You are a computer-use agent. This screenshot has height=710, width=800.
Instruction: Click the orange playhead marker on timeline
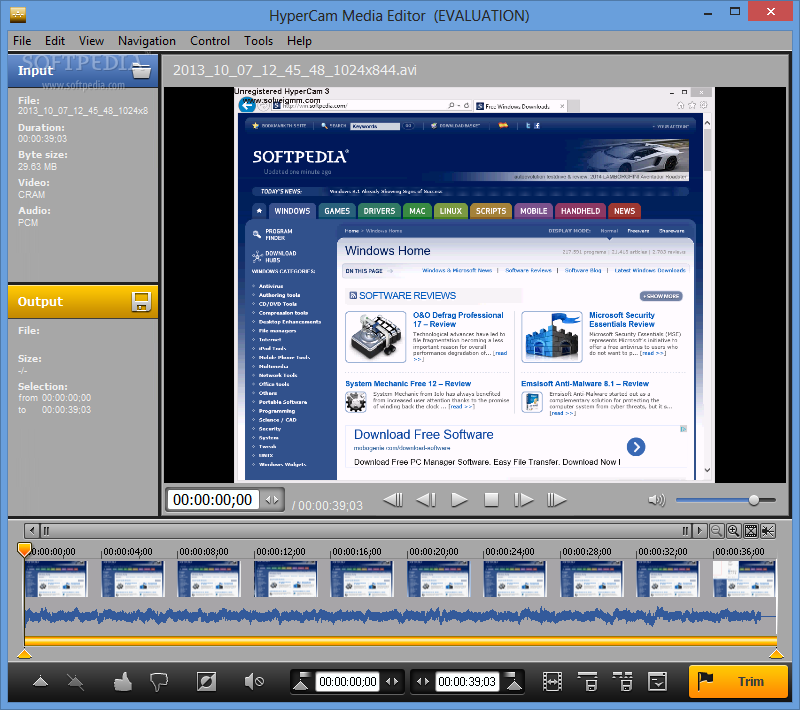point(24,549)
